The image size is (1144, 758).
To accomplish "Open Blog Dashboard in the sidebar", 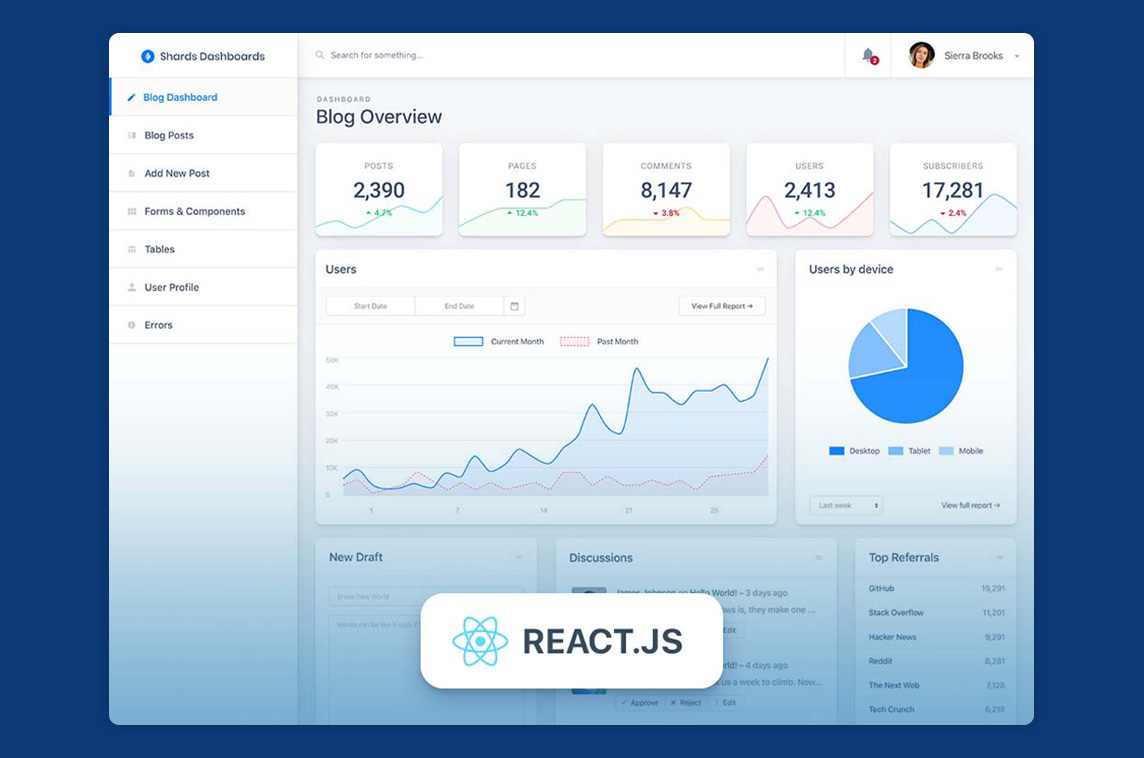I will pos(204,97).
